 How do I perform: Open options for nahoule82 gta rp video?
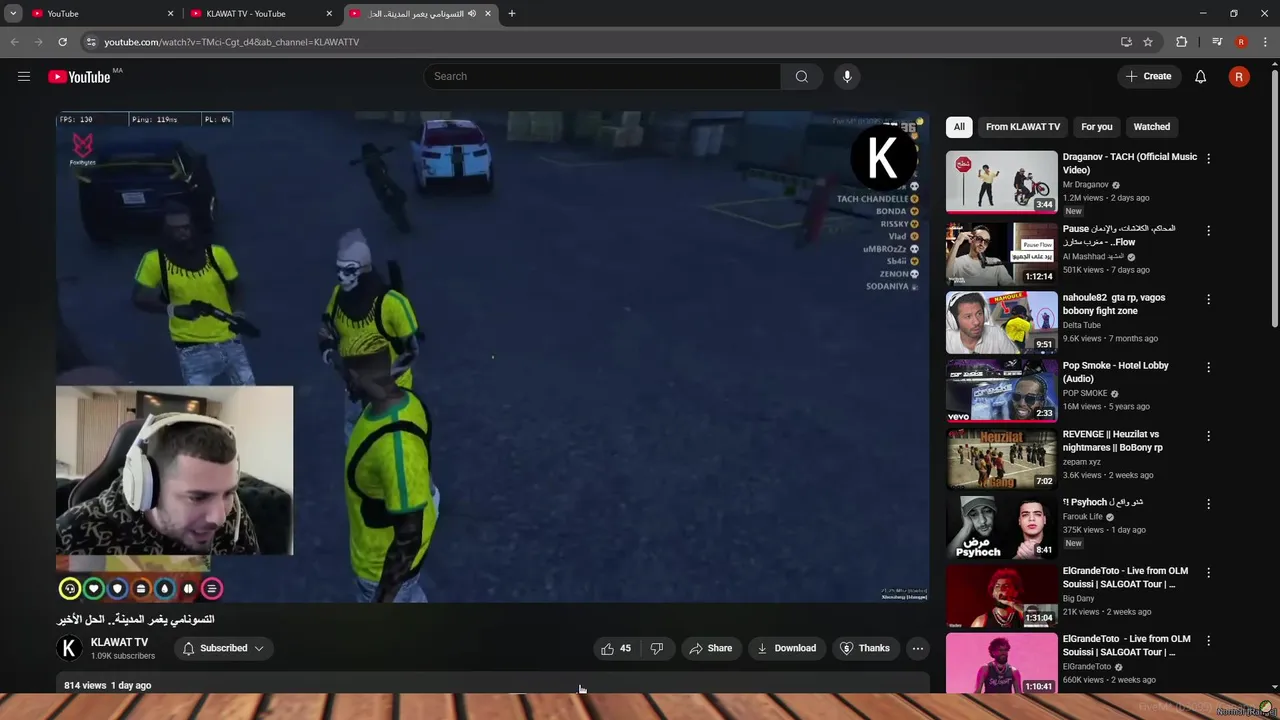pos(1208,299)
